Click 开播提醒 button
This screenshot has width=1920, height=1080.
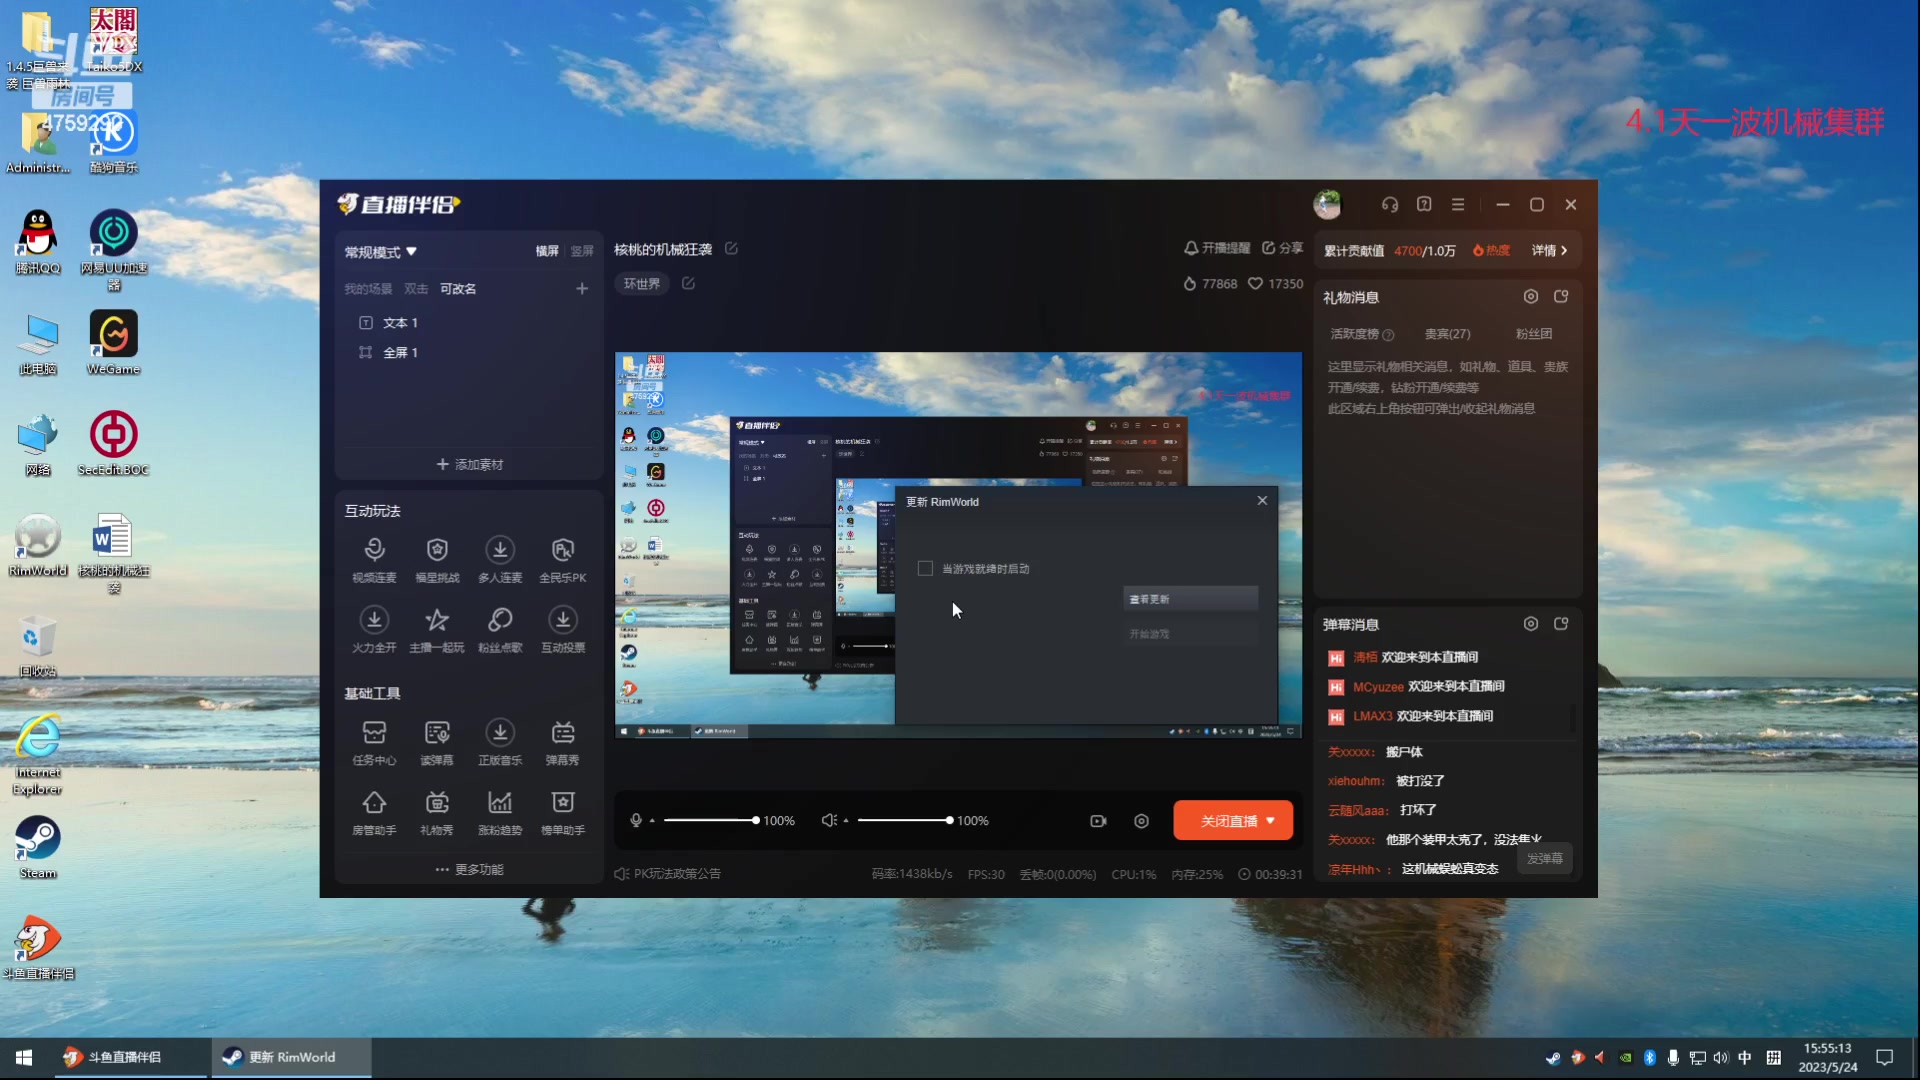point(1217,248)
